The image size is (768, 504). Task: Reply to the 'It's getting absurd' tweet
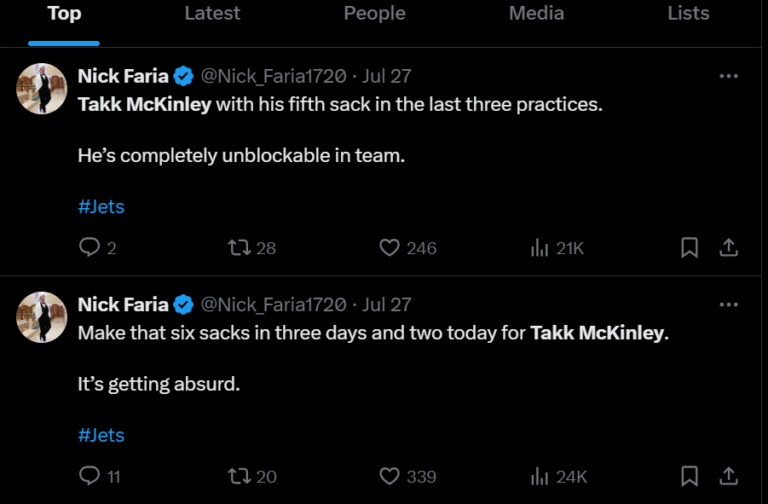pos(90,476)
